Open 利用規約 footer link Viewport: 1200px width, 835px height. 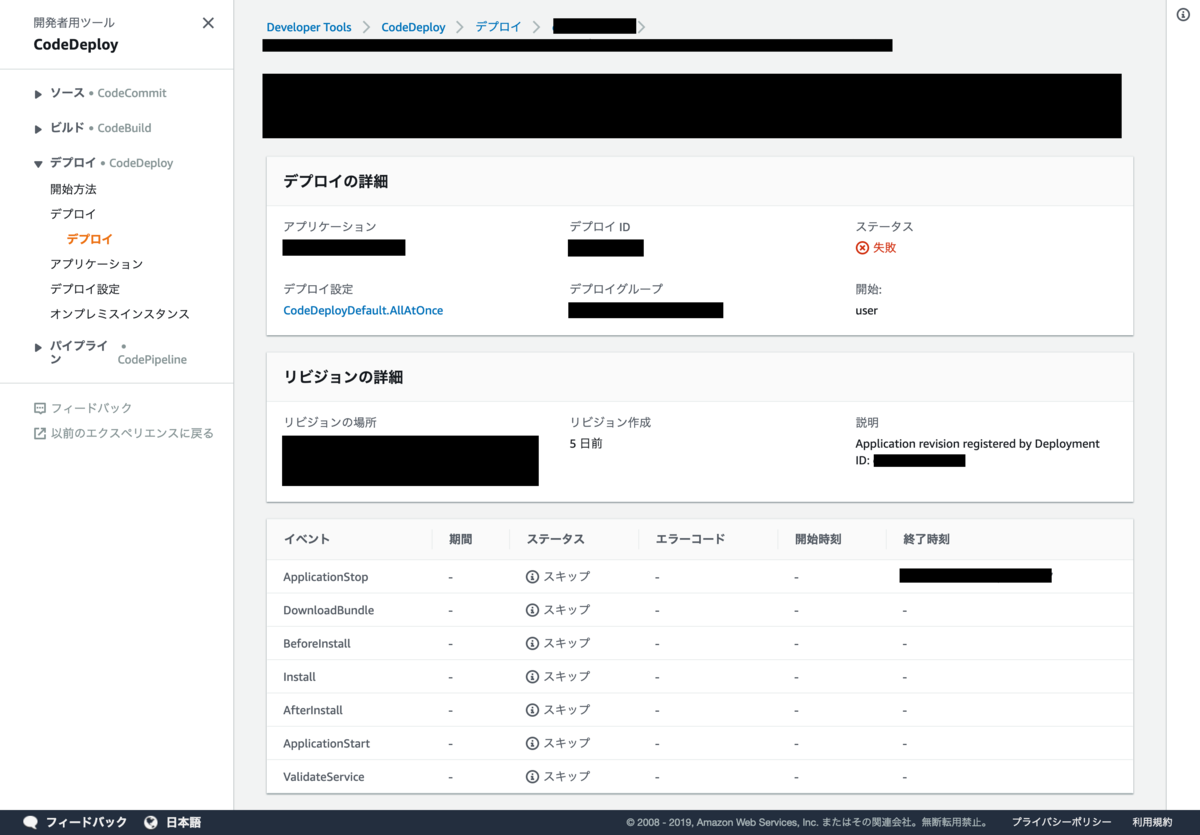(1152, 822)
